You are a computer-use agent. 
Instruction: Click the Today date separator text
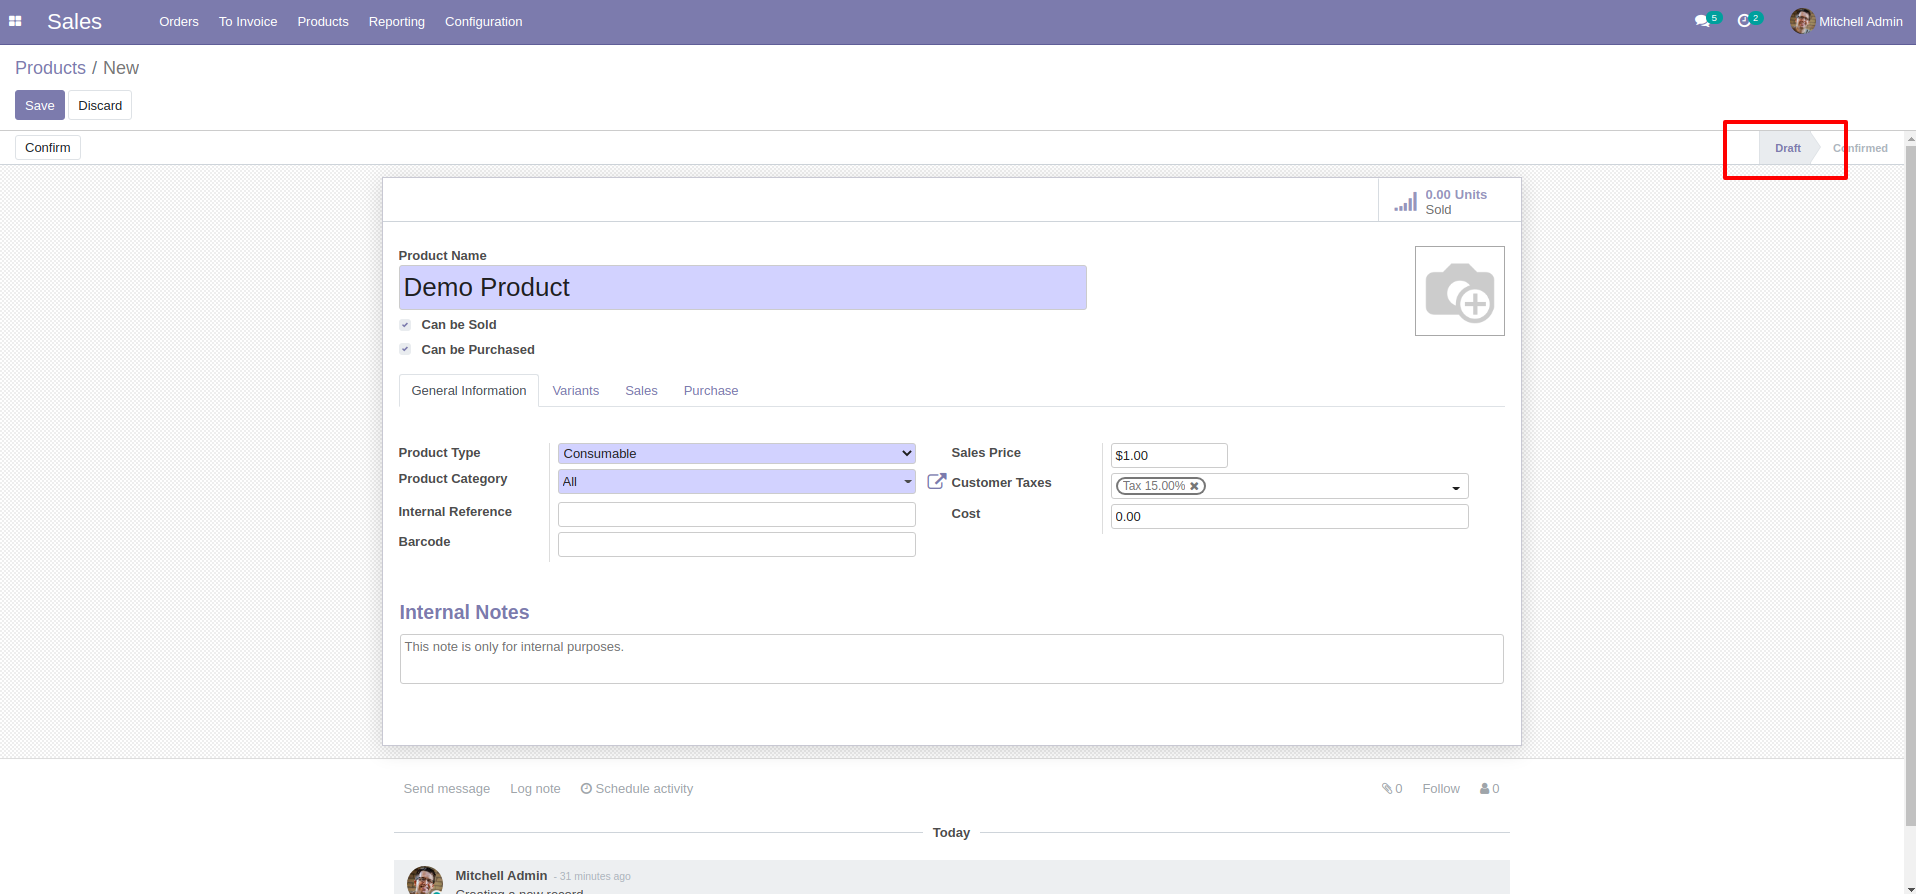pyautogui.click(x=951, y=833)
